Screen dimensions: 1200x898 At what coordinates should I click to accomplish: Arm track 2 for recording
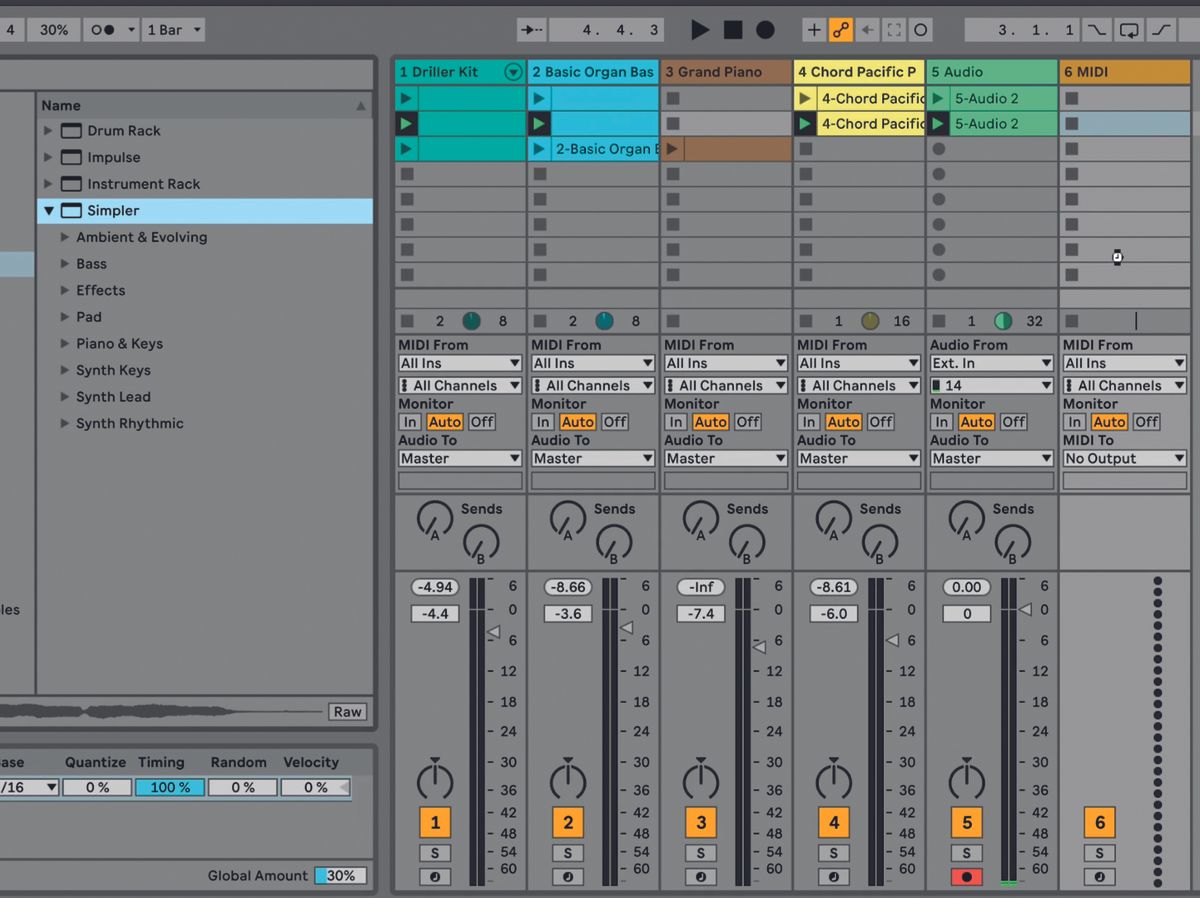tap(568, 877)
